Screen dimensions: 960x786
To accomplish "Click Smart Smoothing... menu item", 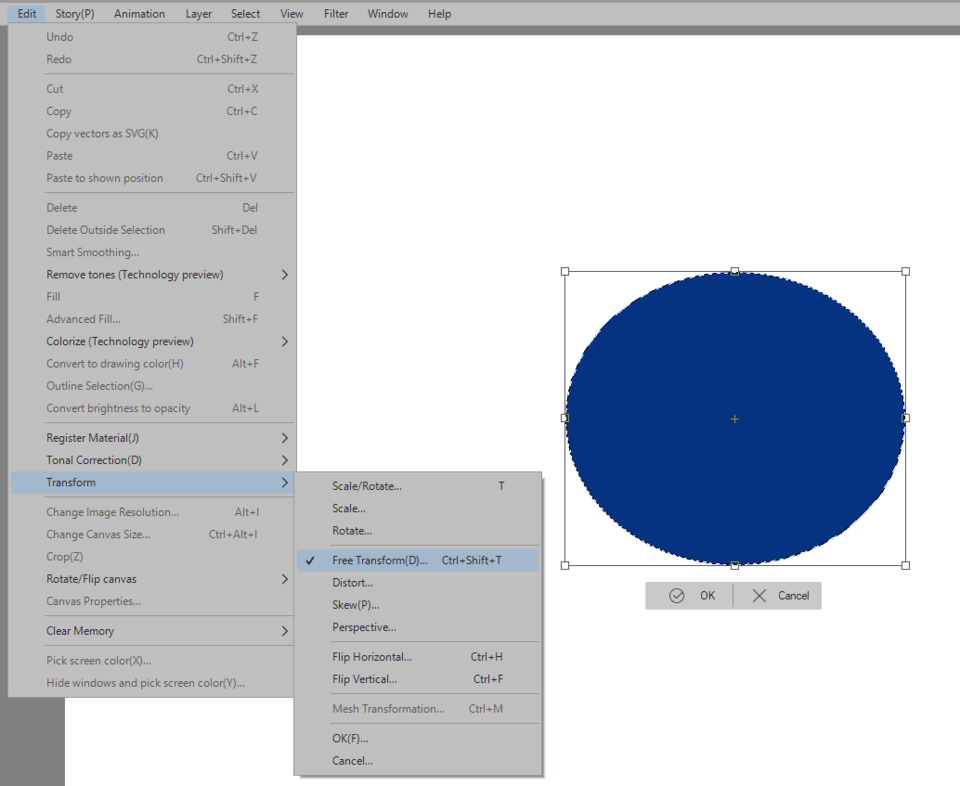I will [x=152, y=252].
